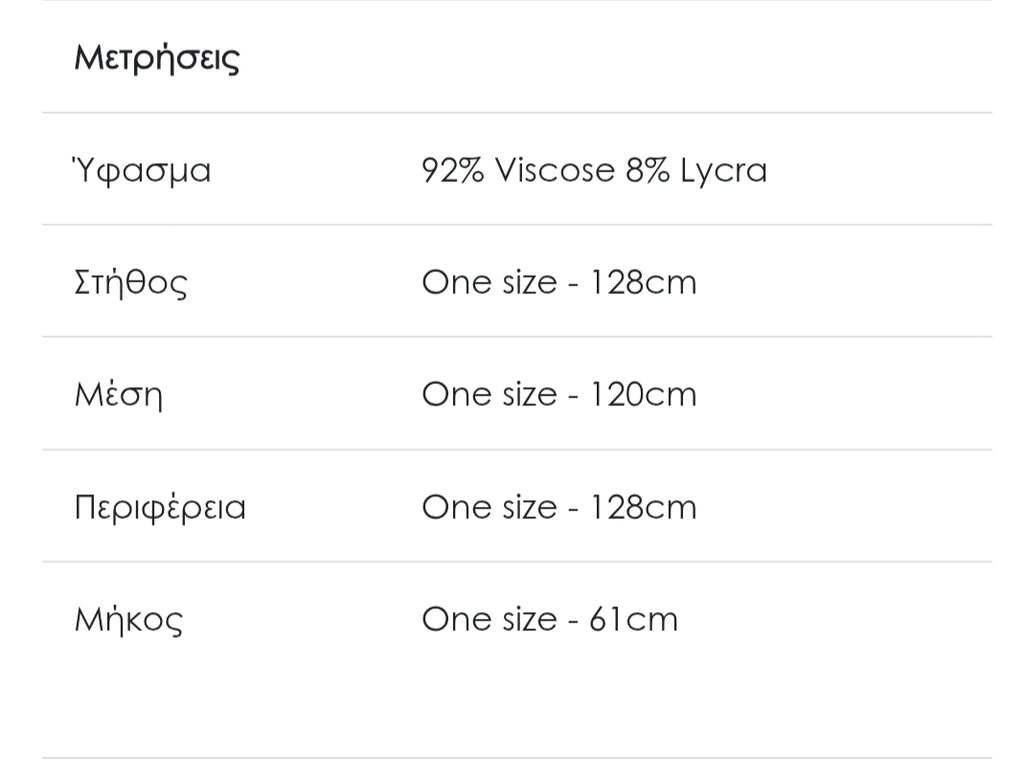Select the Μήκος row label
This screenshot has width=1024, height=763.
tap(129, 620)
